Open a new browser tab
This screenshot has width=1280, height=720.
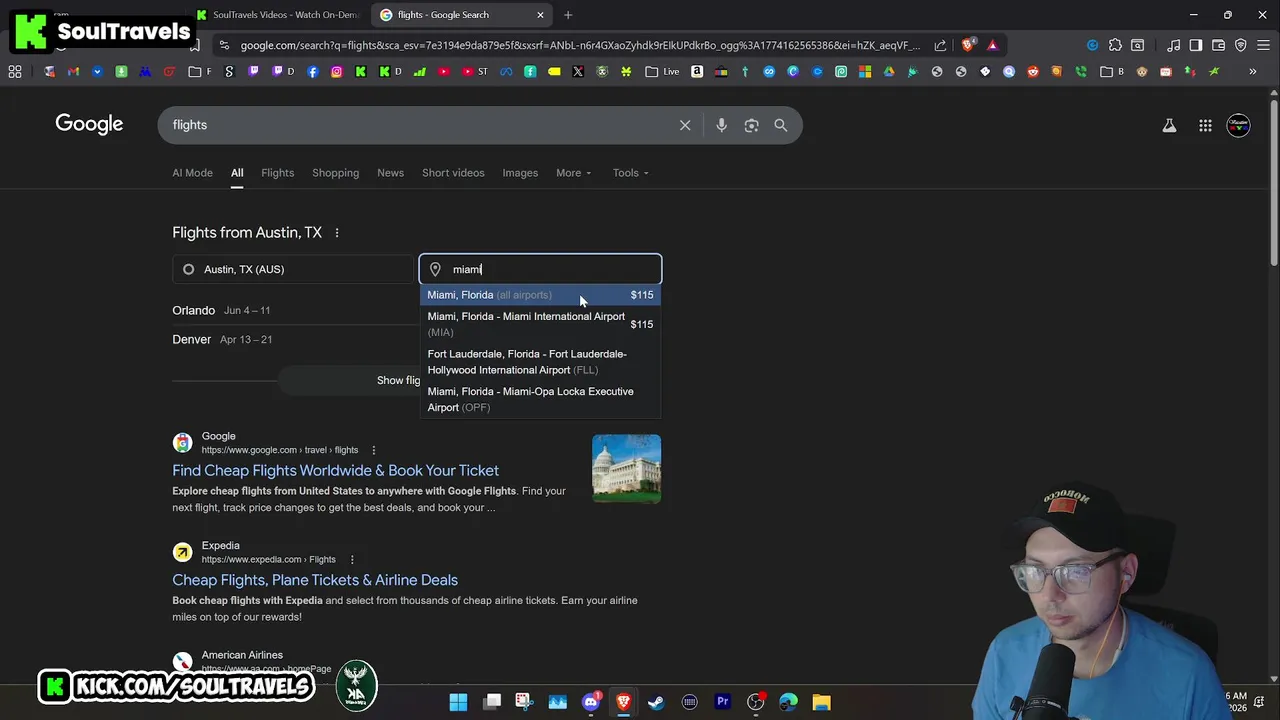tap(568, 15)
